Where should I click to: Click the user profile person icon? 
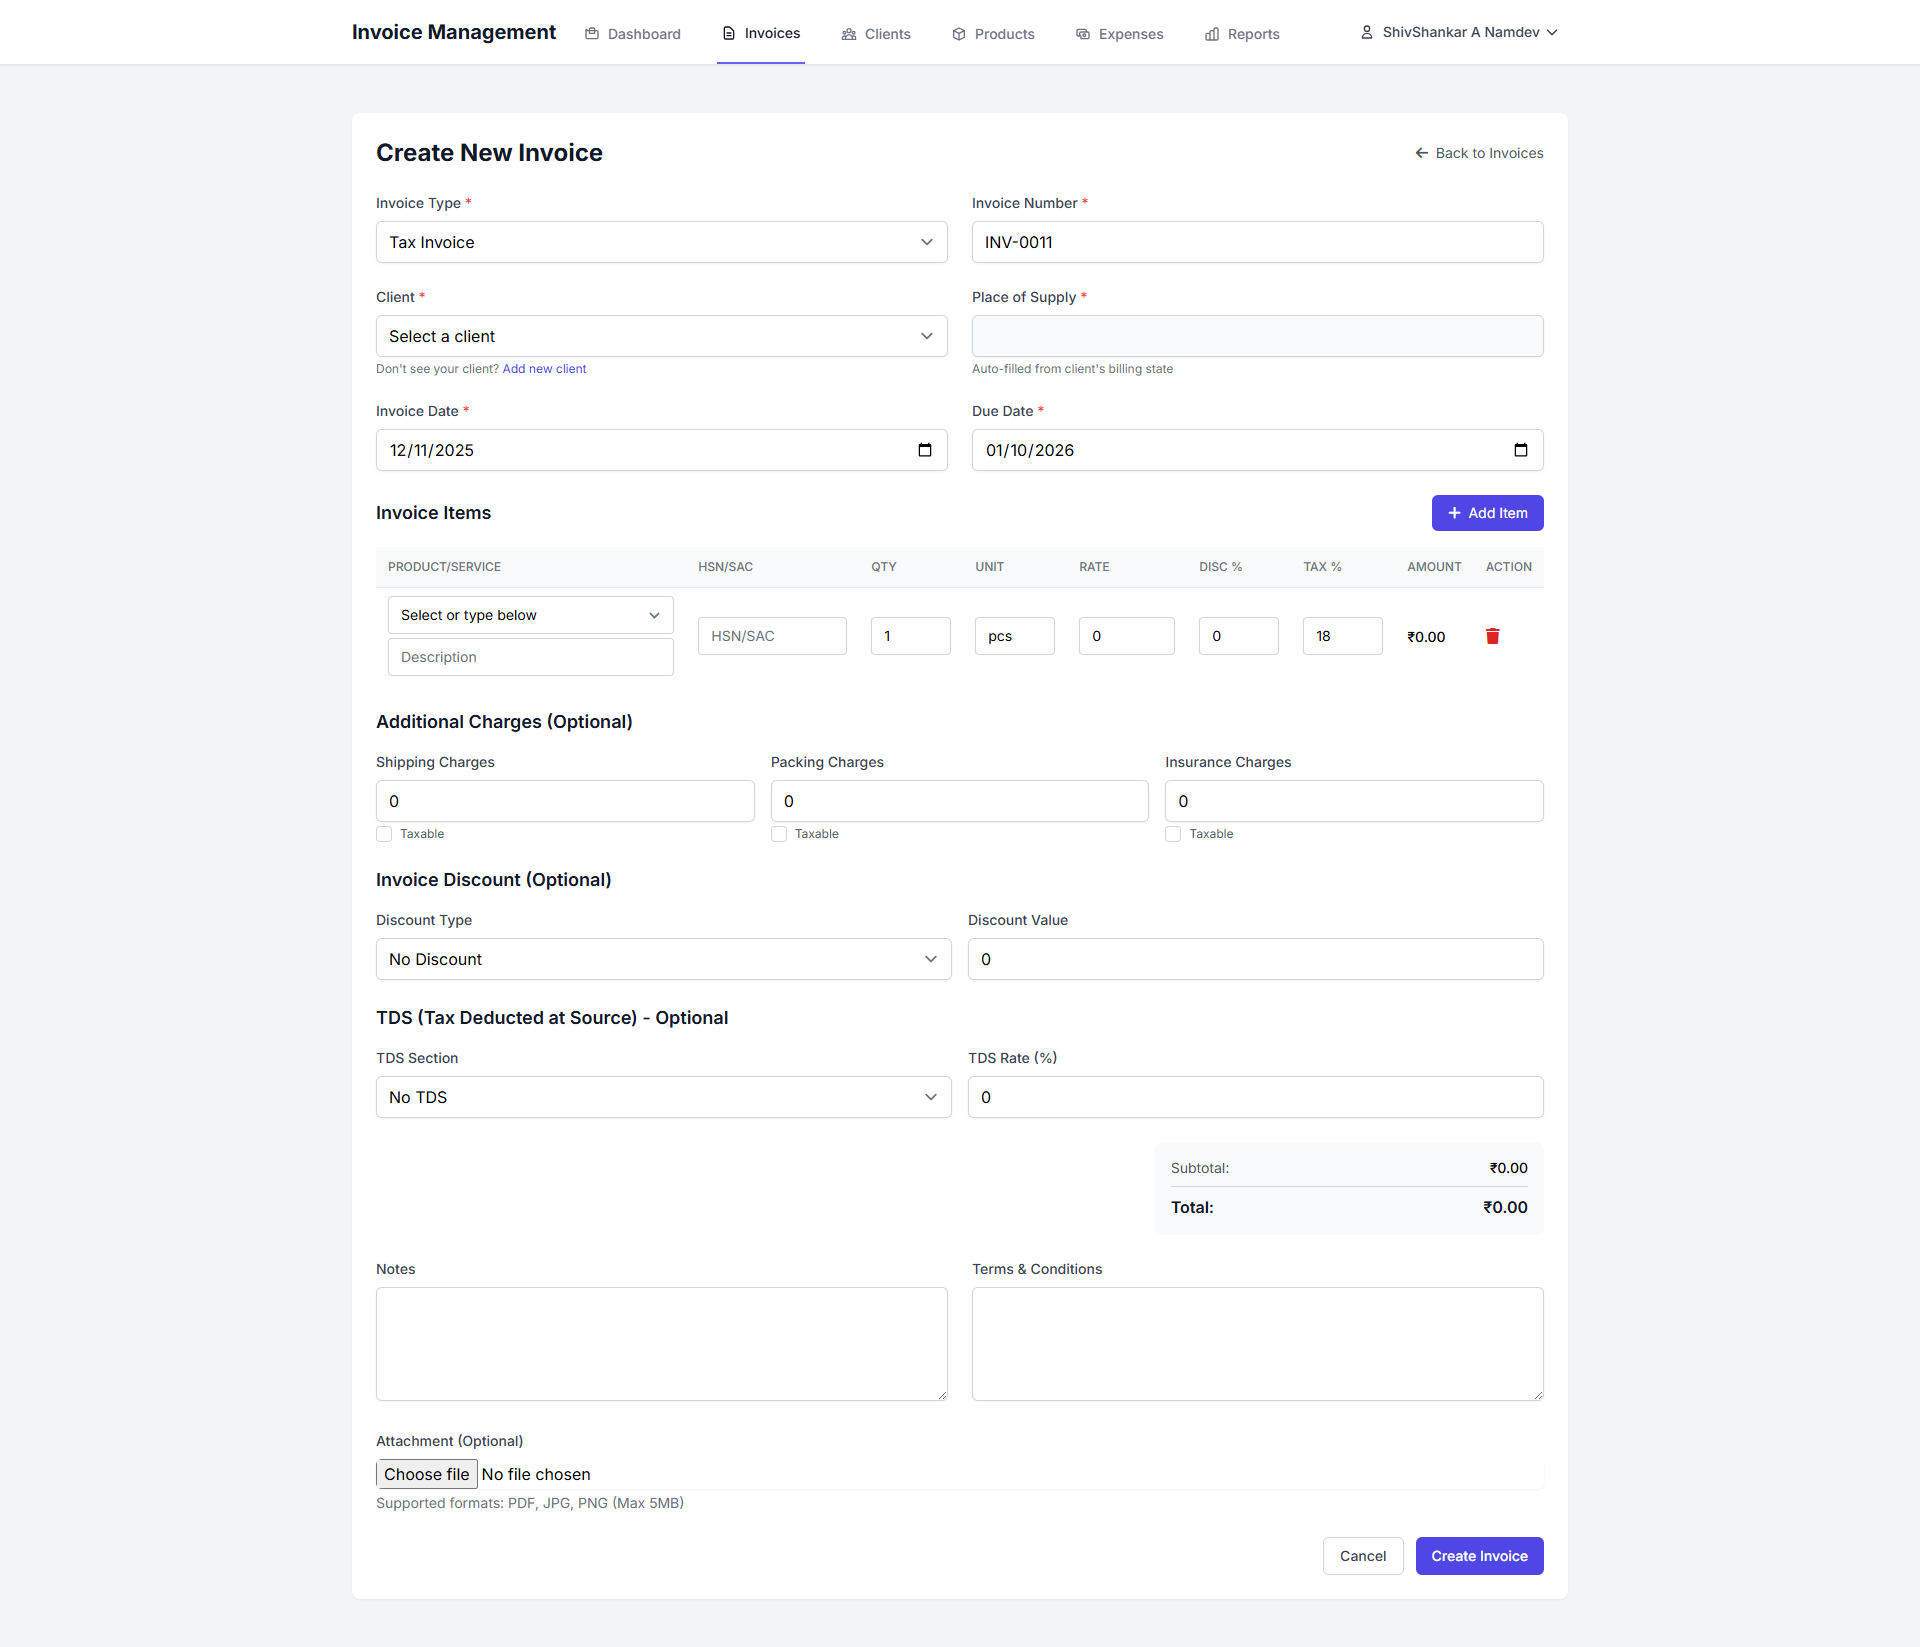[x=1366, y=31]
